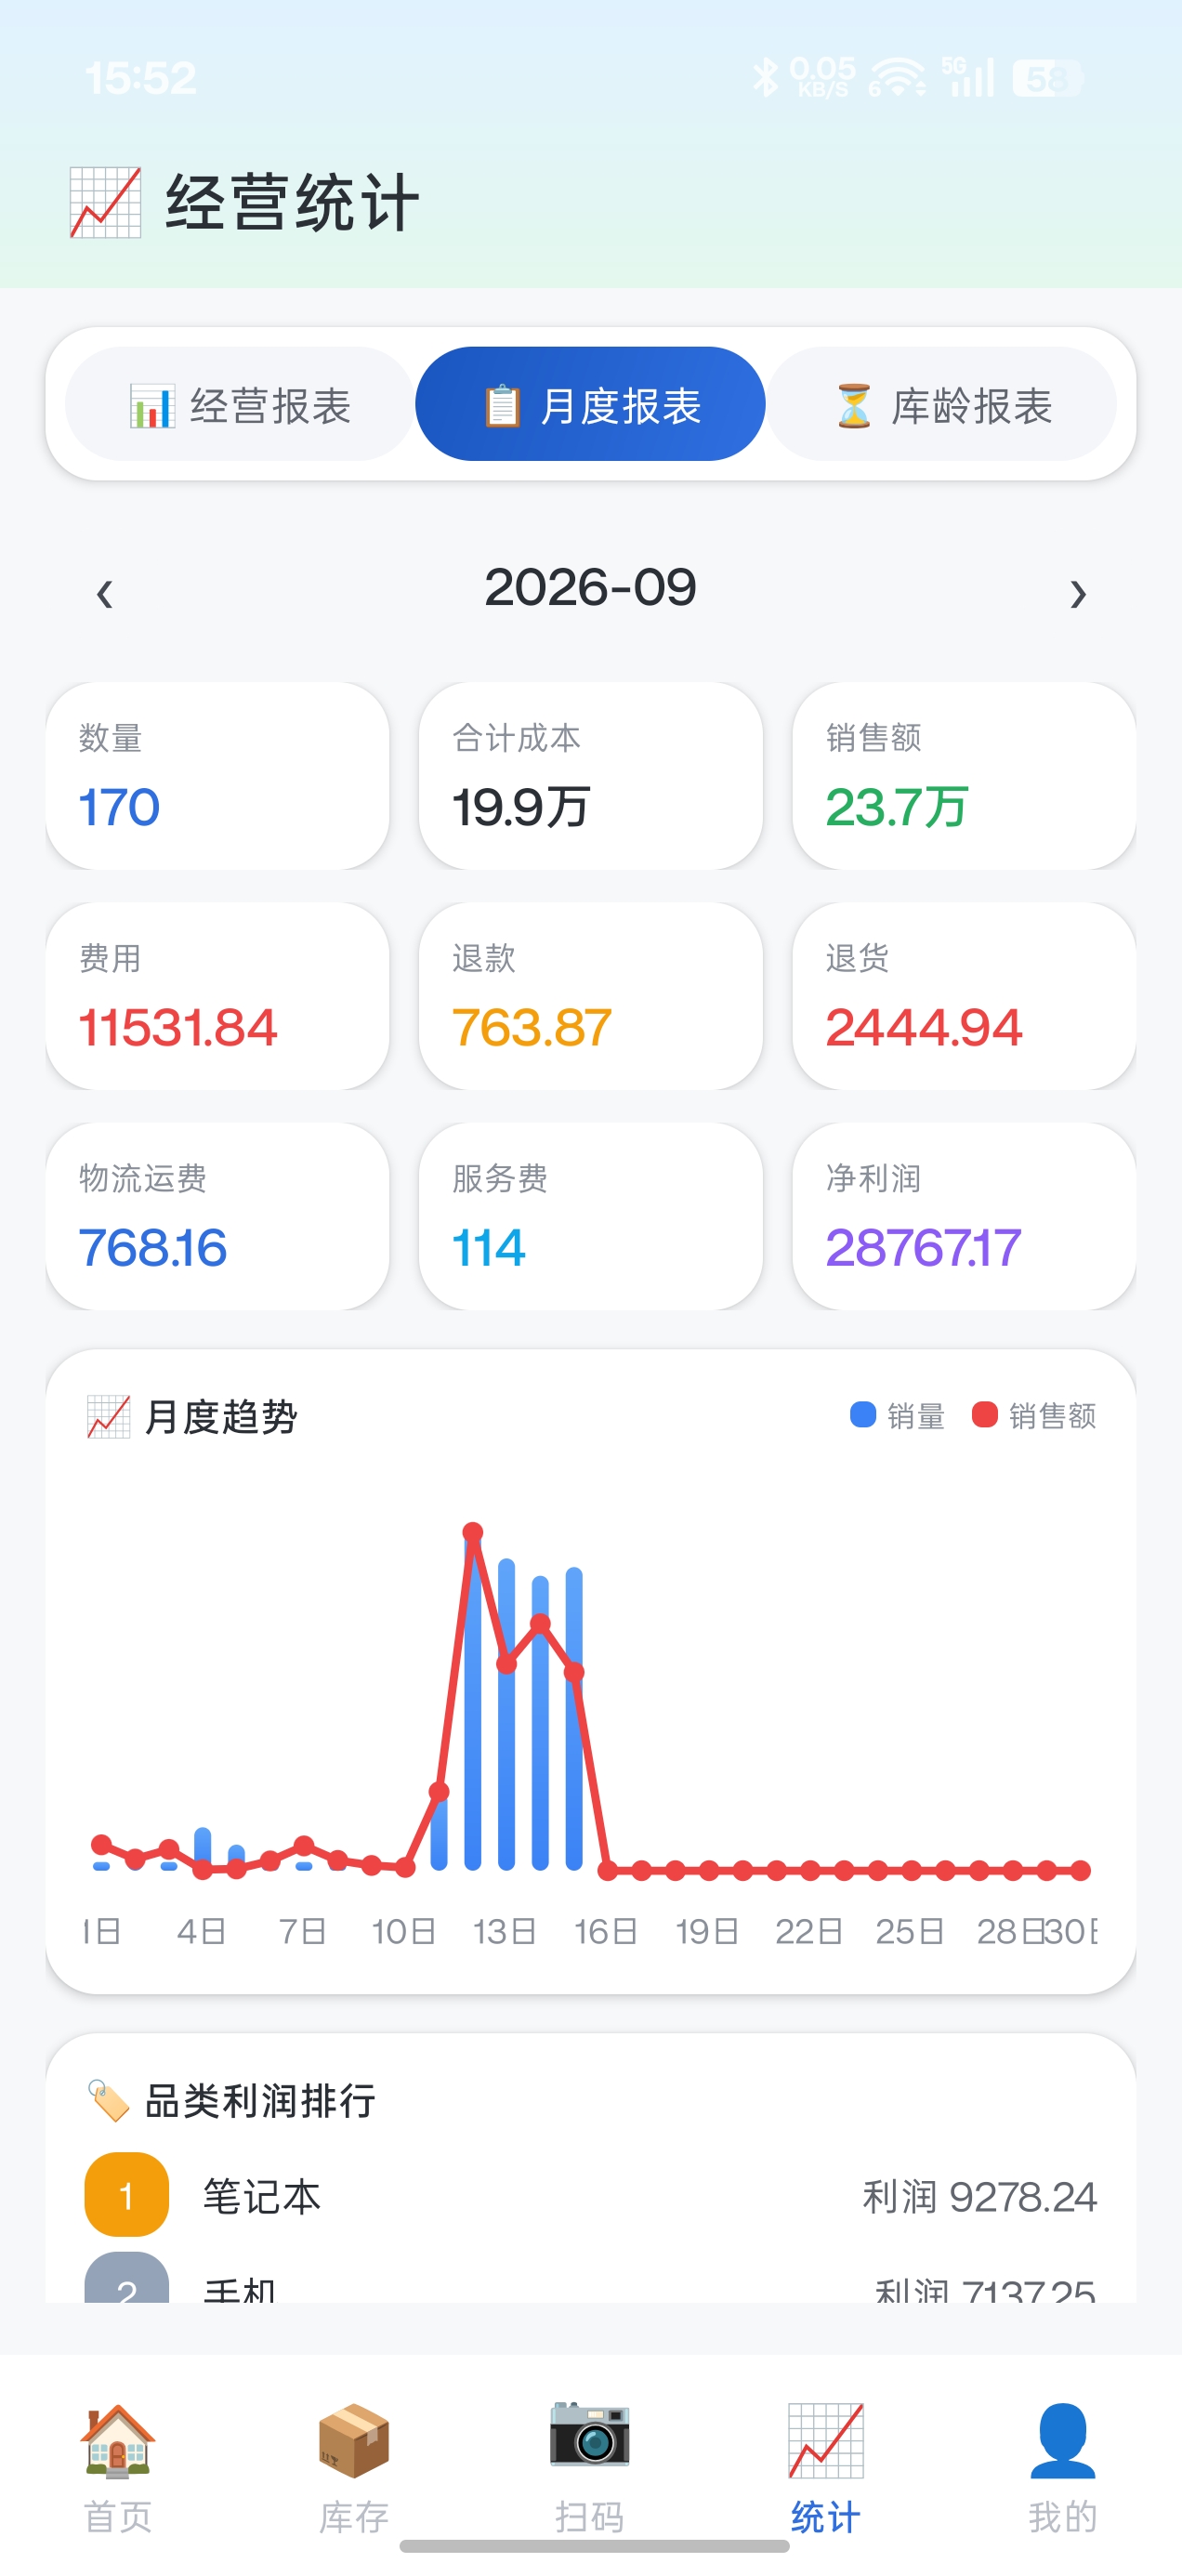Tap battery indicator in status bar
The width and height of the screenshot is (1182, 2576).
pos(1047,78)
